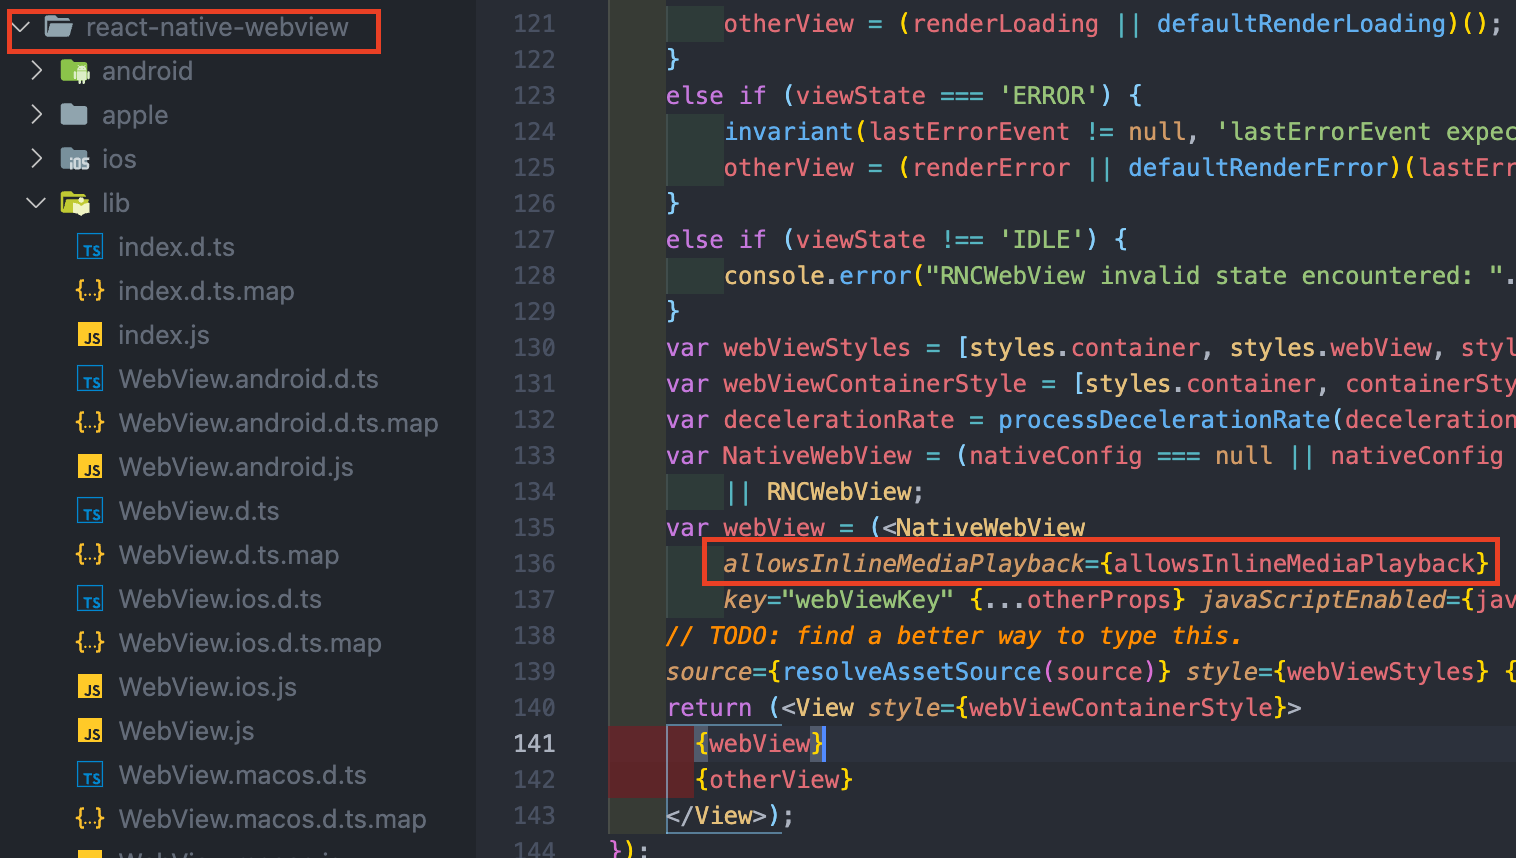Click braces icon beside WebView.ios.d.ts.map
Image resolution: width=1516 pixels, height=858 pixels.
[91, 643]
